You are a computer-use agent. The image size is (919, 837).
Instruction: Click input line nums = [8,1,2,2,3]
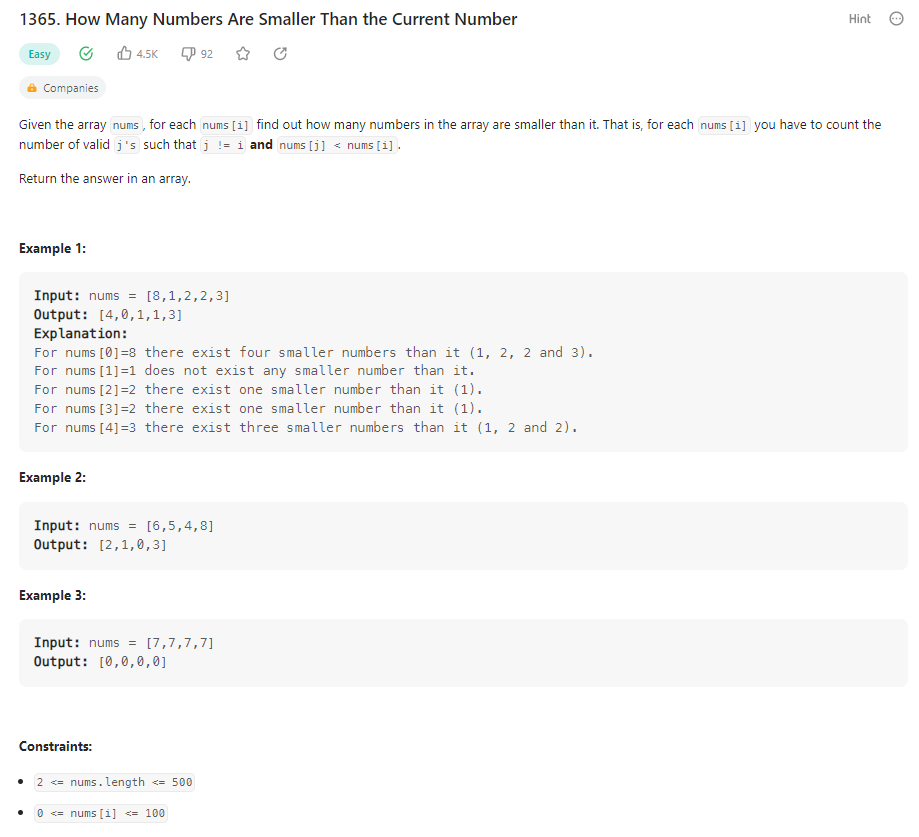132,295
